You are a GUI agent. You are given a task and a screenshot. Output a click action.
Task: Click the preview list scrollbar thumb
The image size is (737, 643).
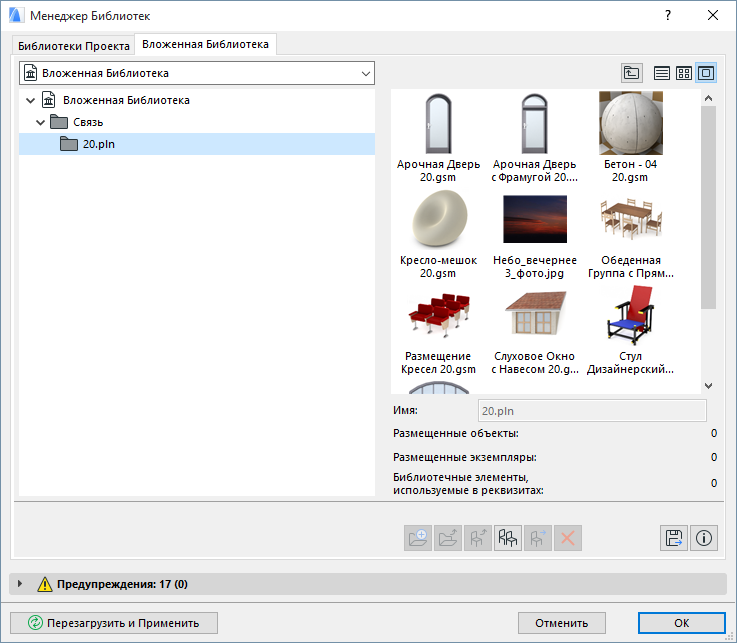pyautogui.click(x=708, y=207)
